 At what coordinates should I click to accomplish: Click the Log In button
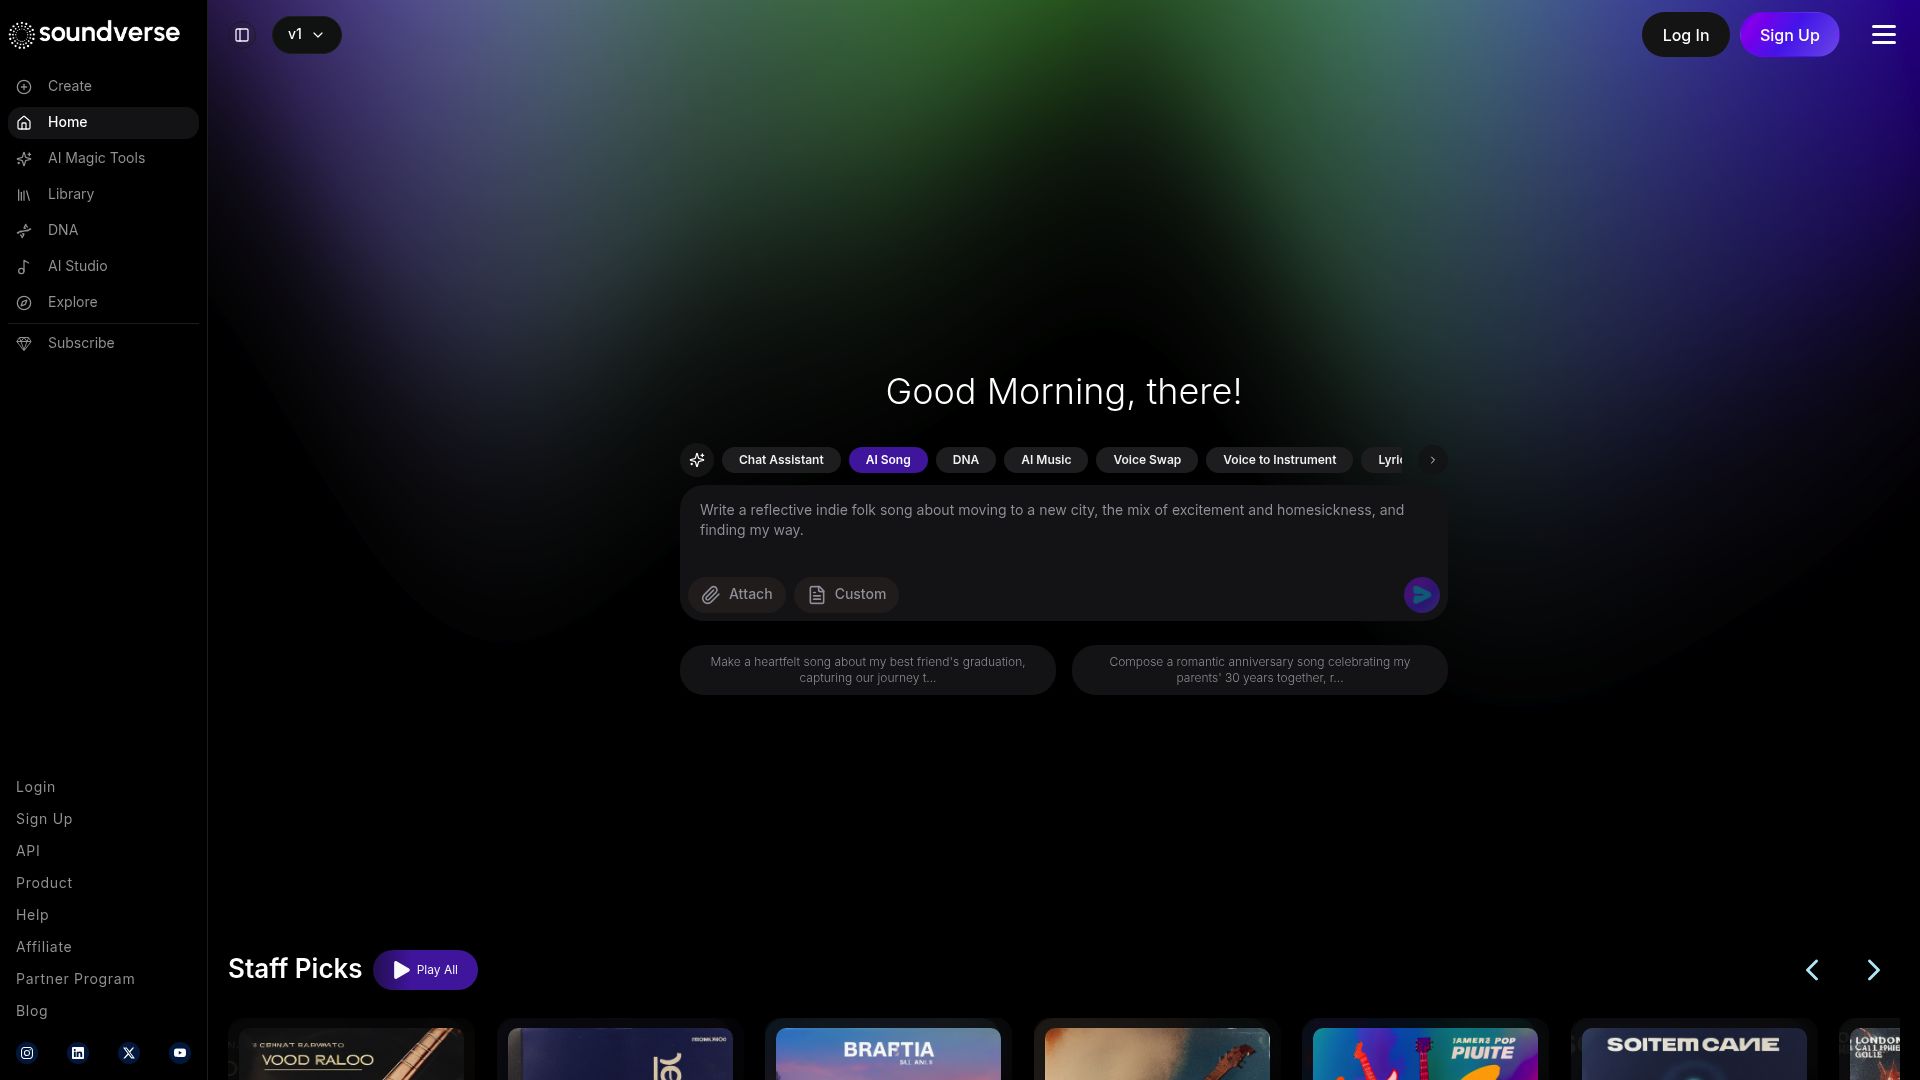click(x=1685, y=35)
